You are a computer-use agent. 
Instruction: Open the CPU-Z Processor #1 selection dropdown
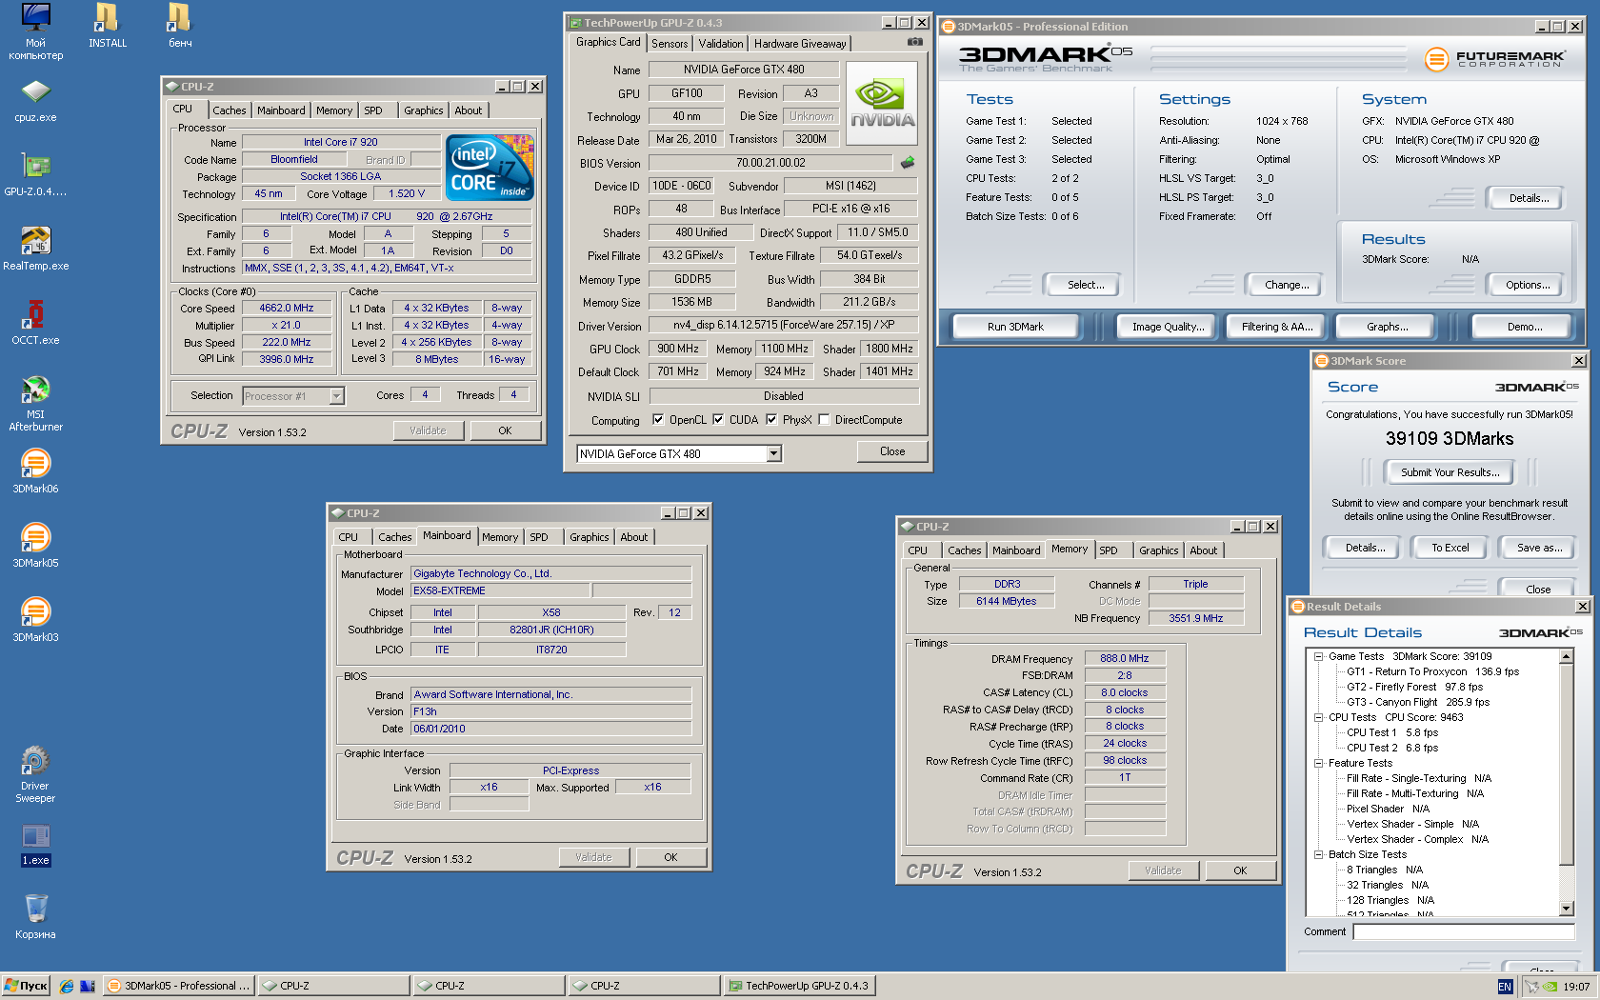(336, 396)
